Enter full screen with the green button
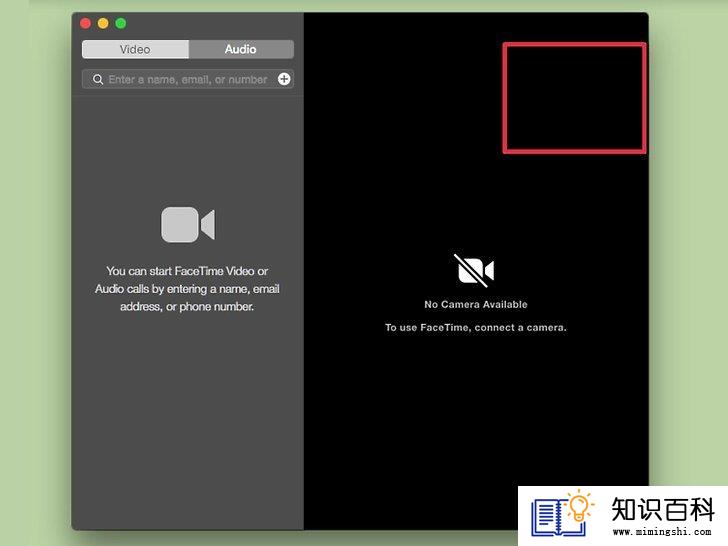Screen dimensions: 728x546 coord(121,23)
